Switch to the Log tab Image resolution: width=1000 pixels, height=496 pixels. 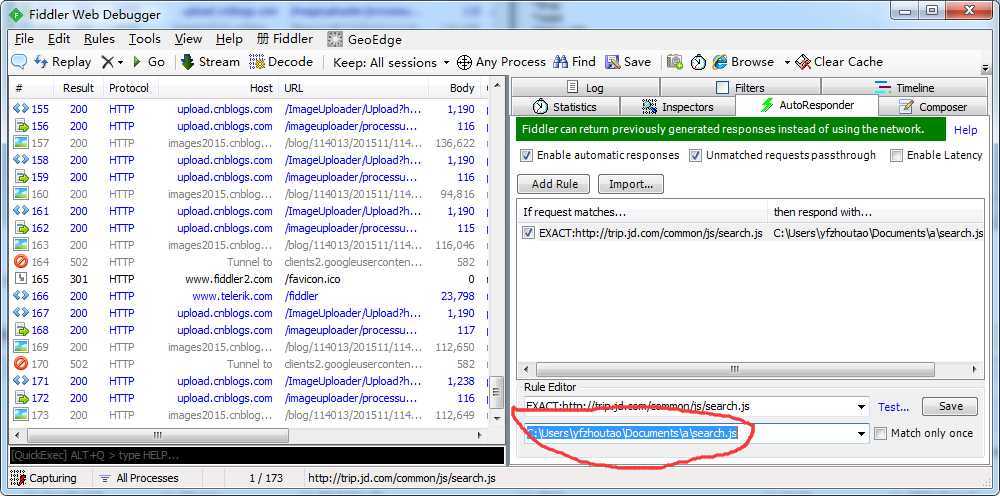[585, 87]
